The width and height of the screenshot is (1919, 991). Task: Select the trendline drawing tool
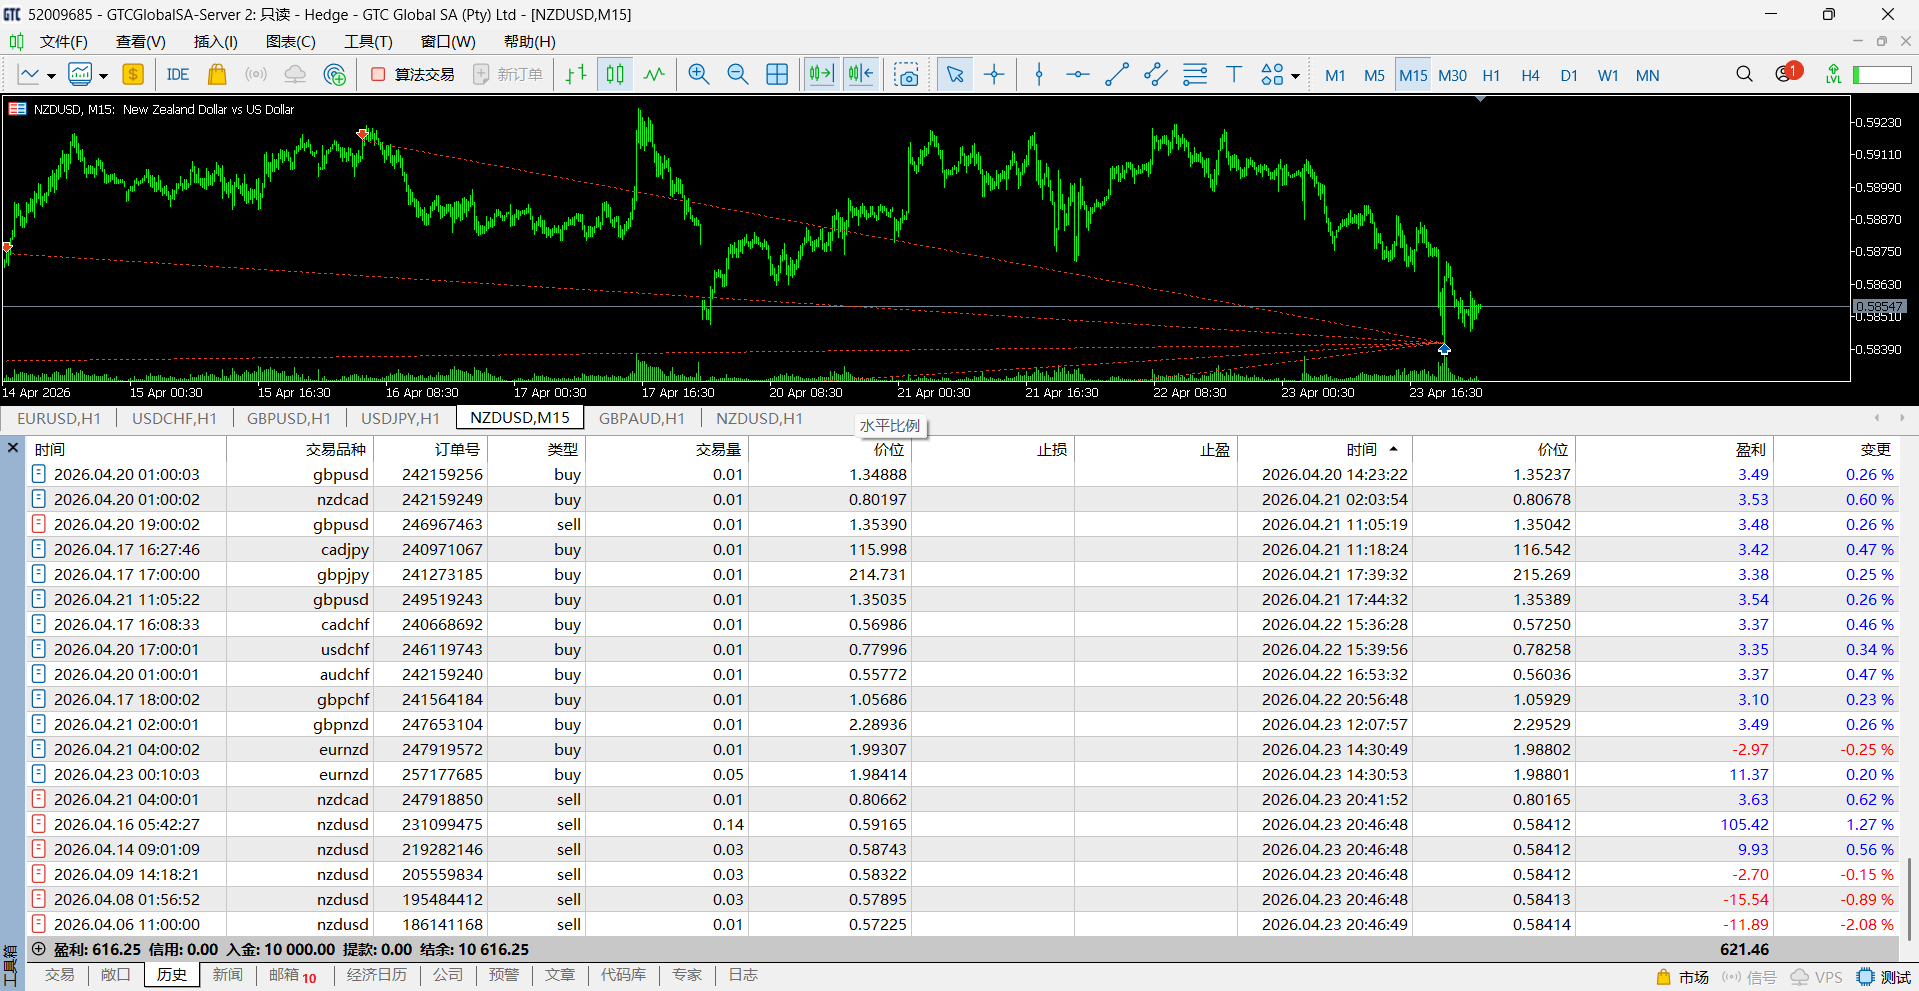click(x=1116, y=75)
